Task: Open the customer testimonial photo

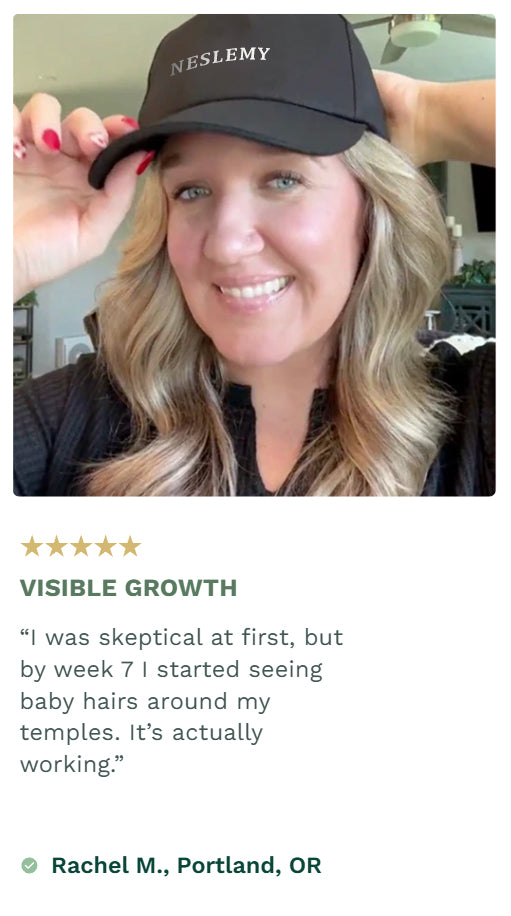Action: [x=254, y=255]
